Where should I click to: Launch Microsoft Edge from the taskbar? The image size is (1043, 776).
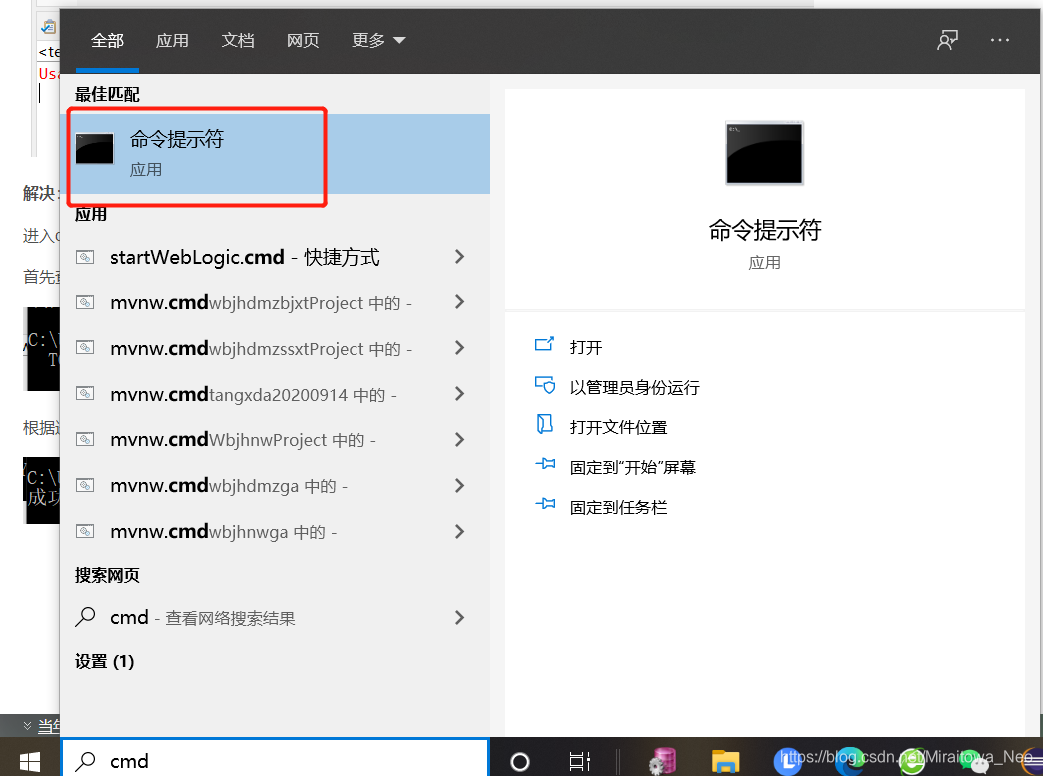[x=848, y=761]
